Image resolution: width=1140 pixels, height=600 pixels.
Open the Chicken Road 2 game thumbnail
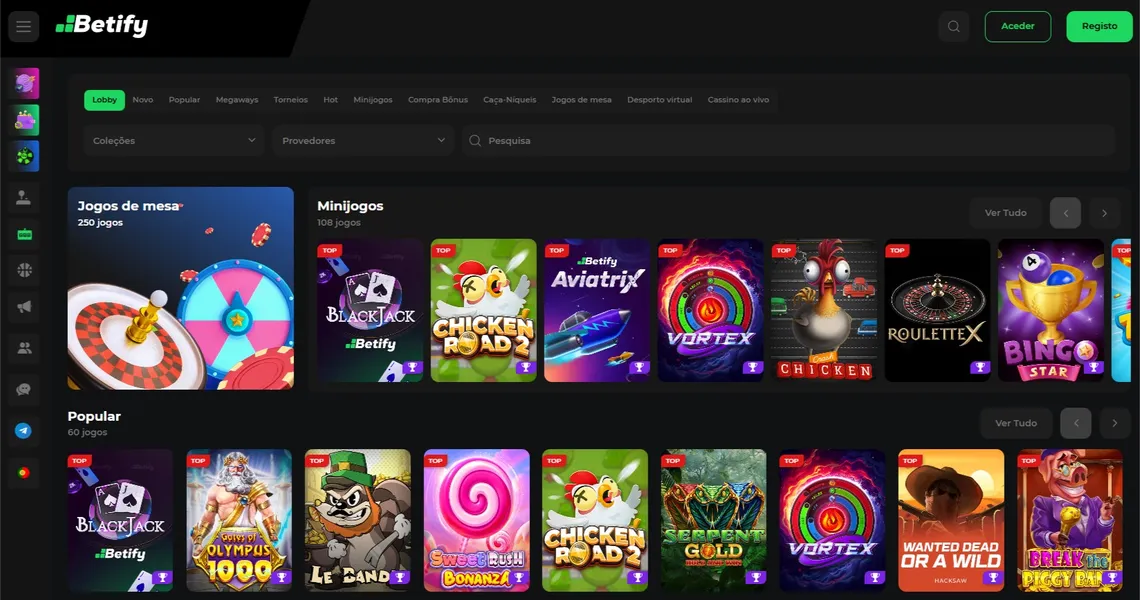pyautogui.click(x=483, y=310)
